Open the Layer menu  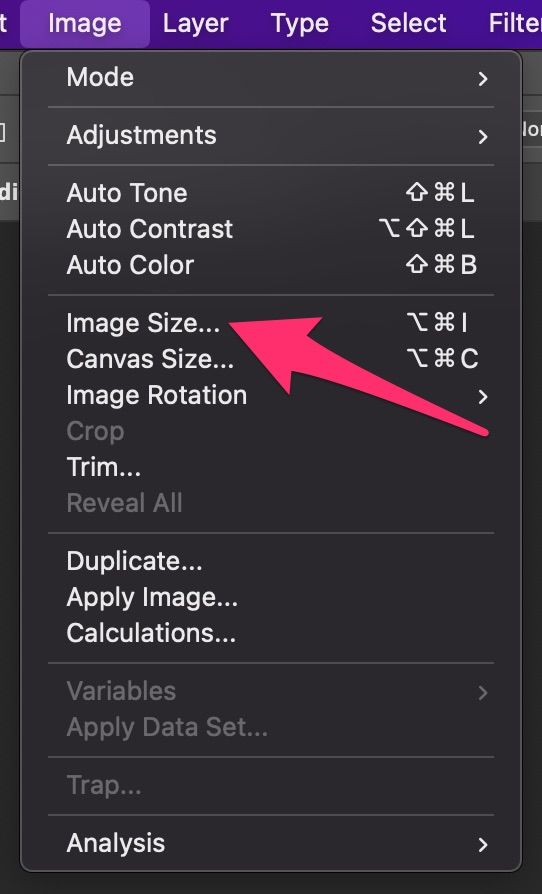tap(195, 24)
